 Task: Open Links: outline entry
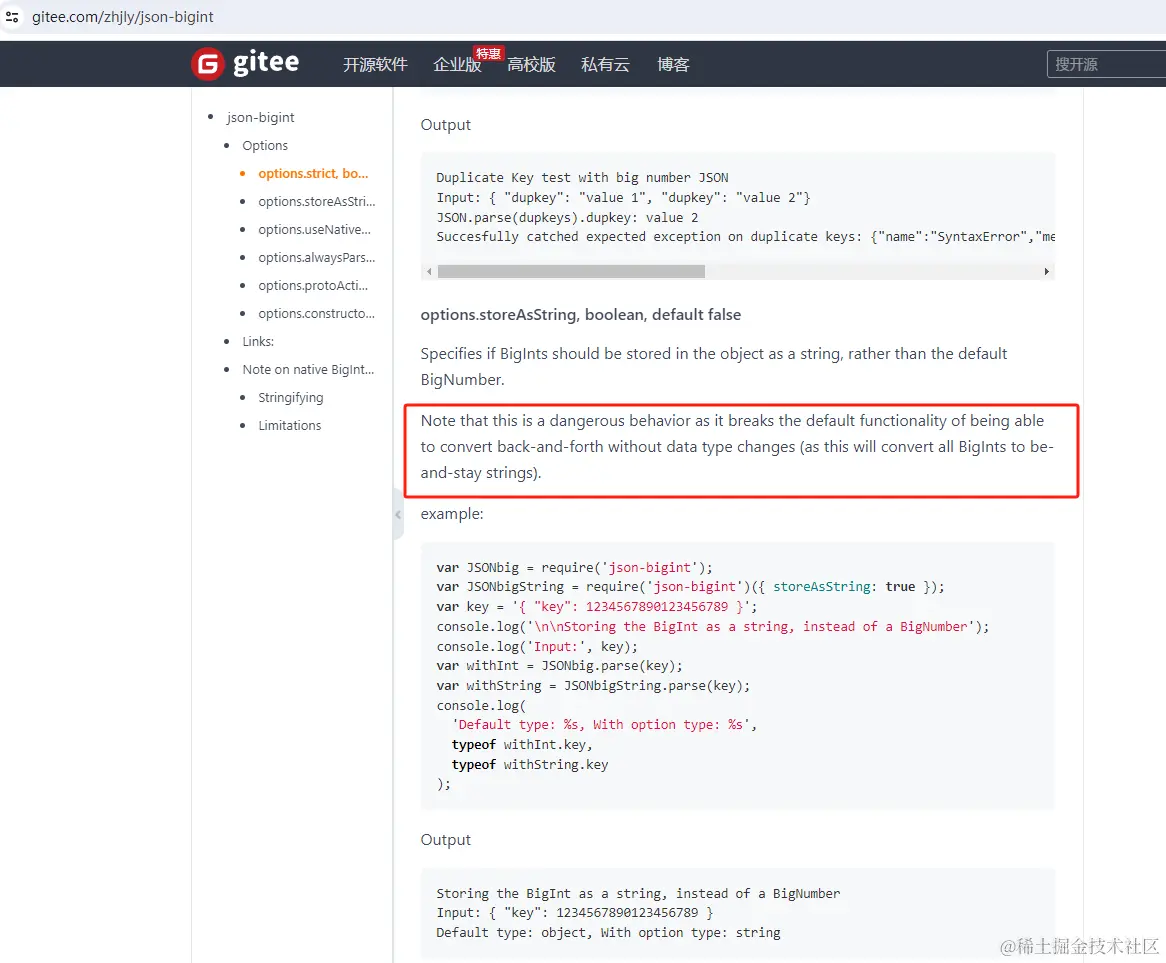pos(258,341)
